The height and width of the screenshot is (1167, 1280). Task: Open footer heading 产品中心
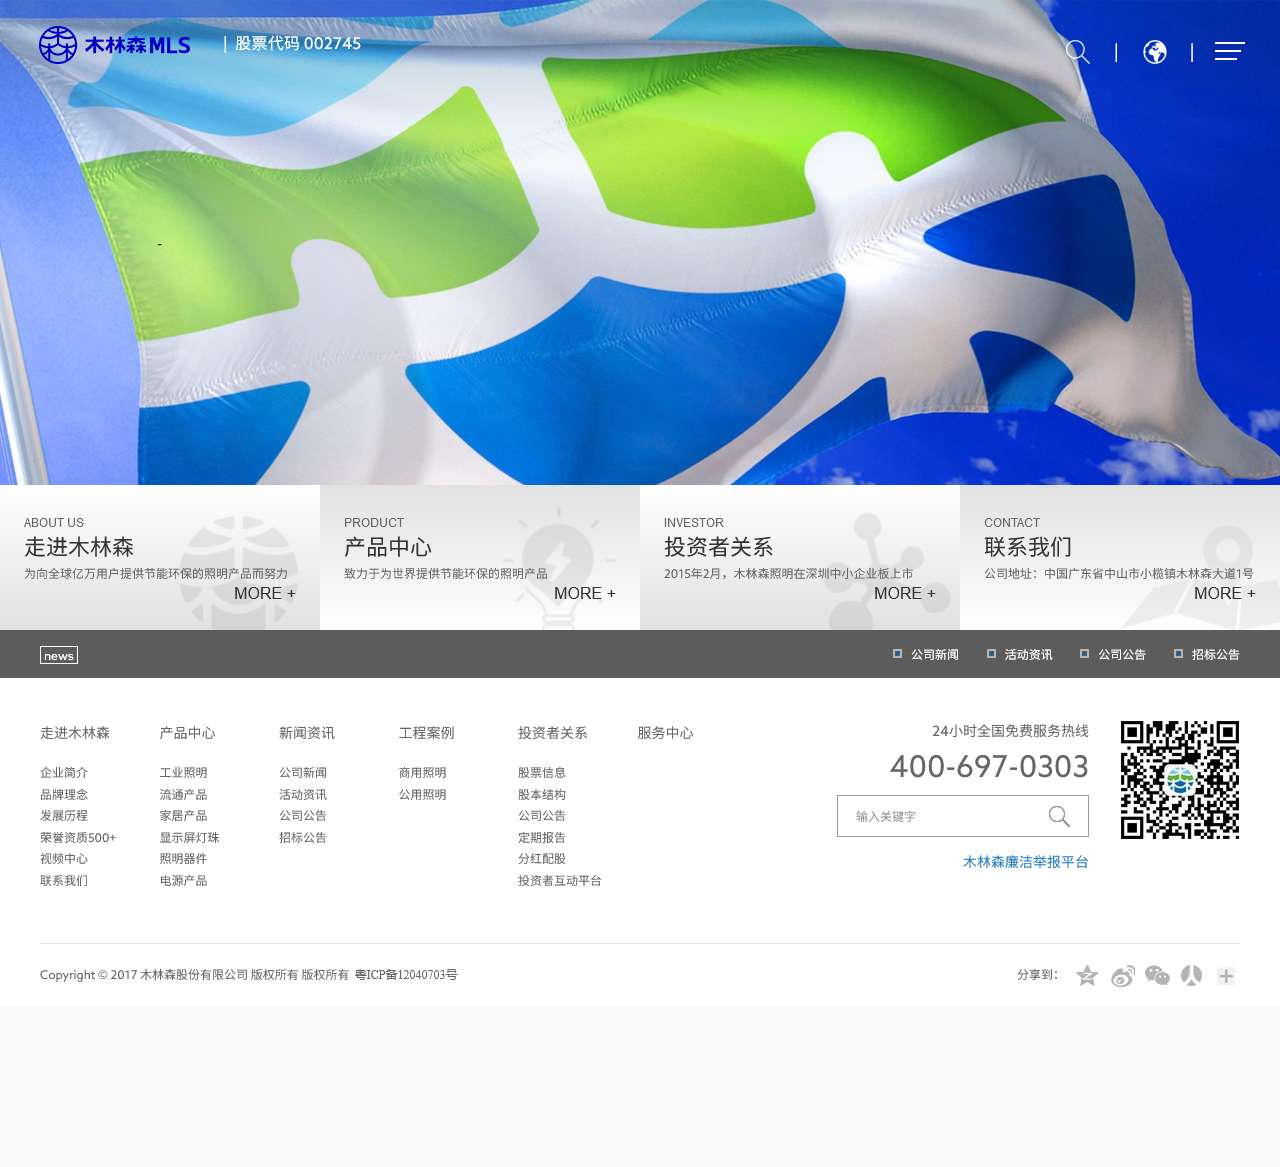pyautogui.click(x=188, y=733)
